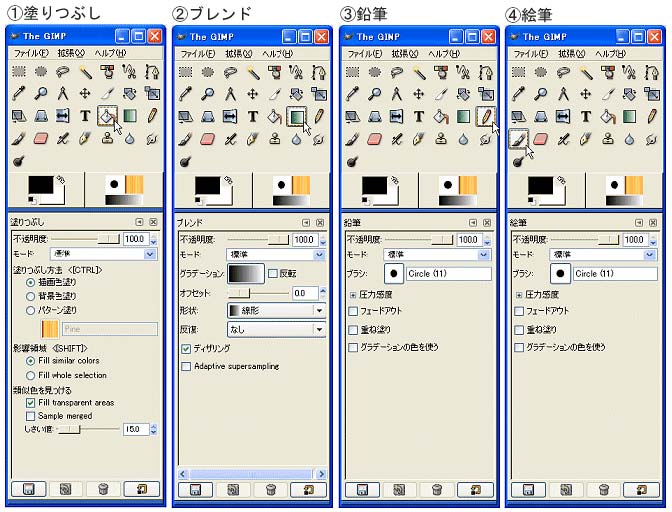This screenshot has height=512, width=672.
Task: Pick the Eraser tool in the 塗りつぶし window
Action: click(x=41, y=138)
